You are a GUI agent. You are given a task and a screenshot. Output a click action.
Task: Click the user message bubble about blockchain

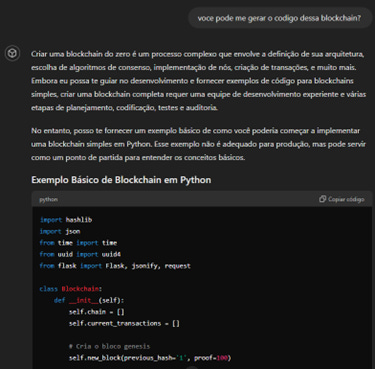(x=280, y=18)
